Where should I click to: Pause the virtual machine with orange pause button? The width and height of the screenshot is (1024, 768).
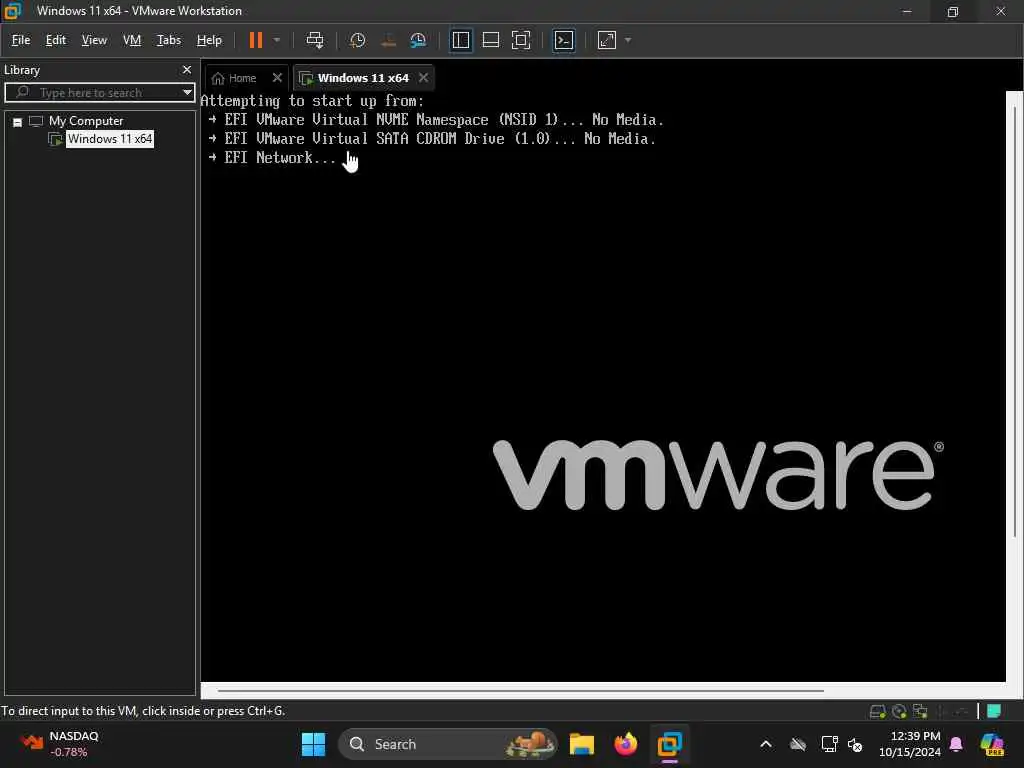point(255,40)
